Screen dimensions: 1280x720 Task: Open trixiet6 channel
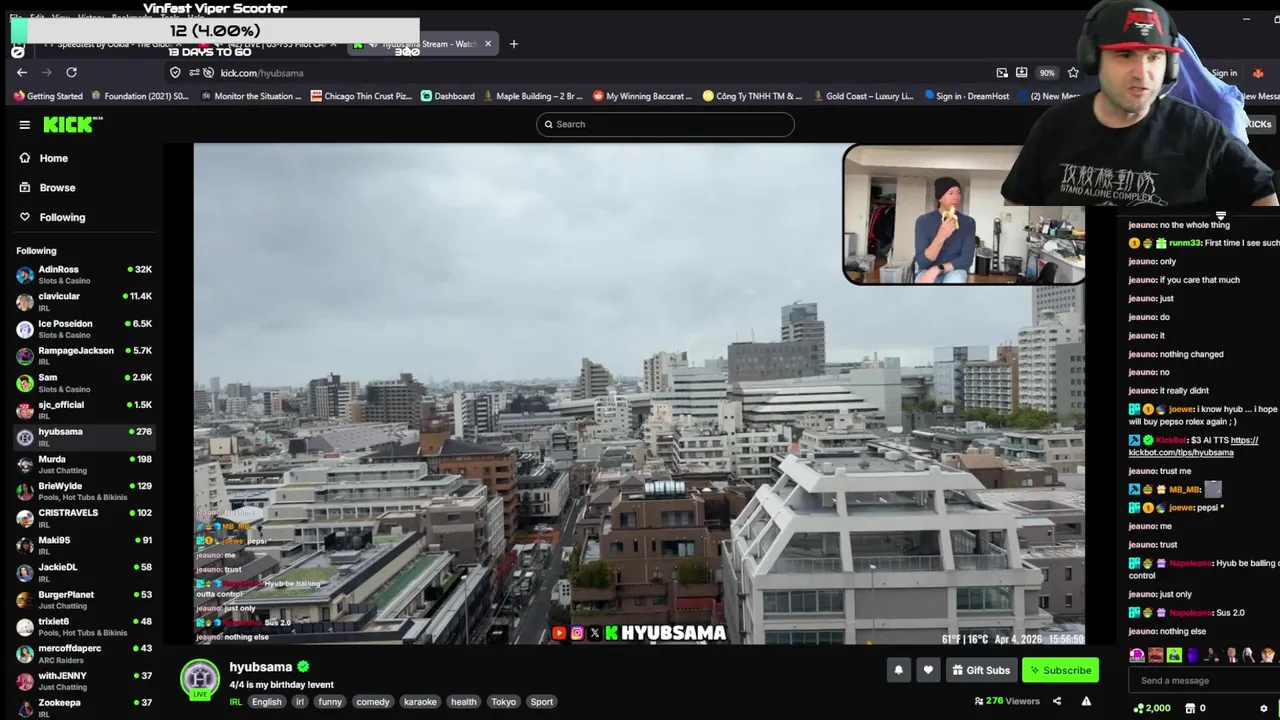(x=84, y=626)
